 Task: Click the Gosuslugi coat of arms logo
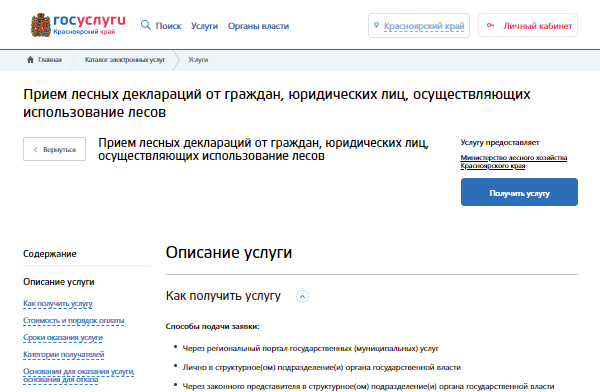(41, 25)
